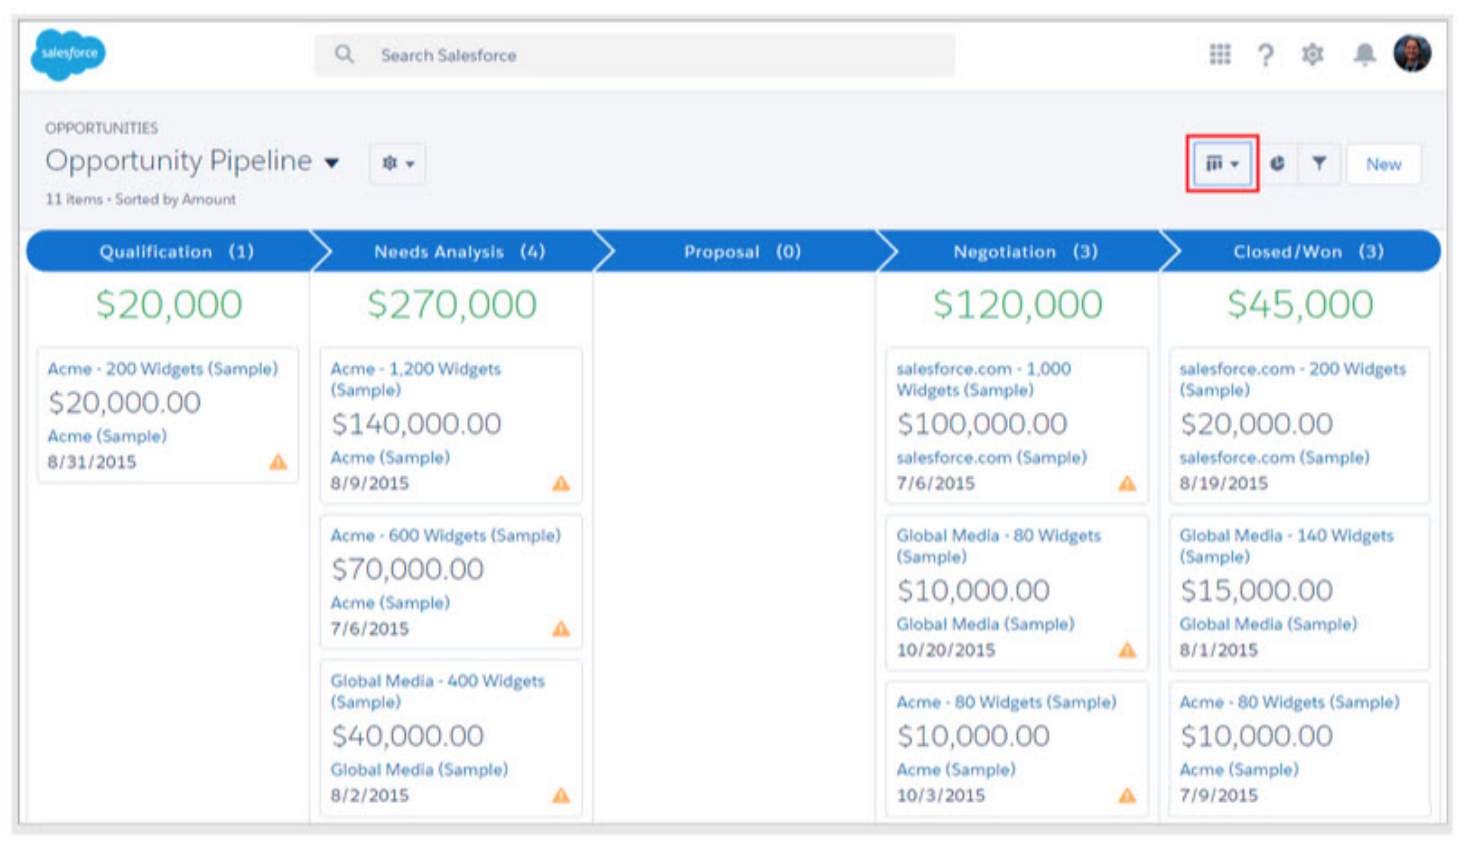This screenshot has width=1464, height=846.
Task: Select the Negotiation stage header
Action: click(1024, 252)
